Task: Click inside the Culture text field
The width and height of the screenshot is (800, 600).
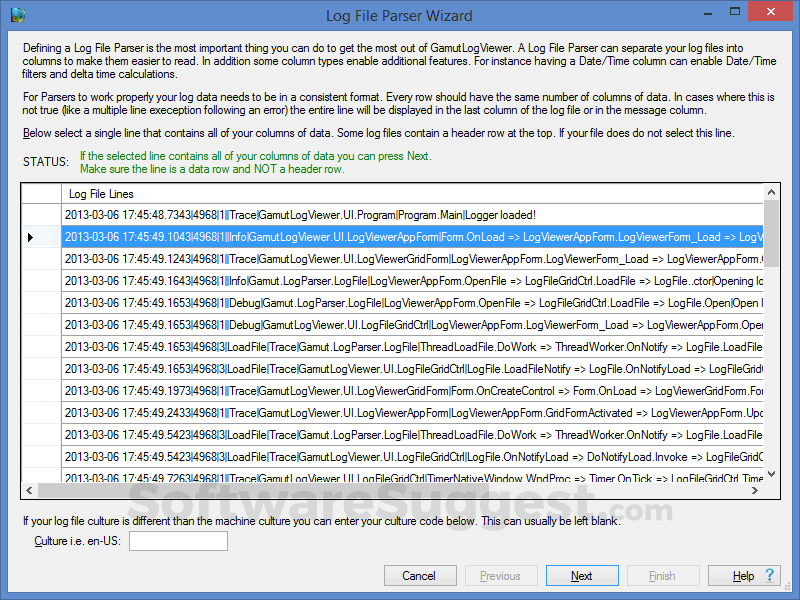Action: tap(178, 541)
